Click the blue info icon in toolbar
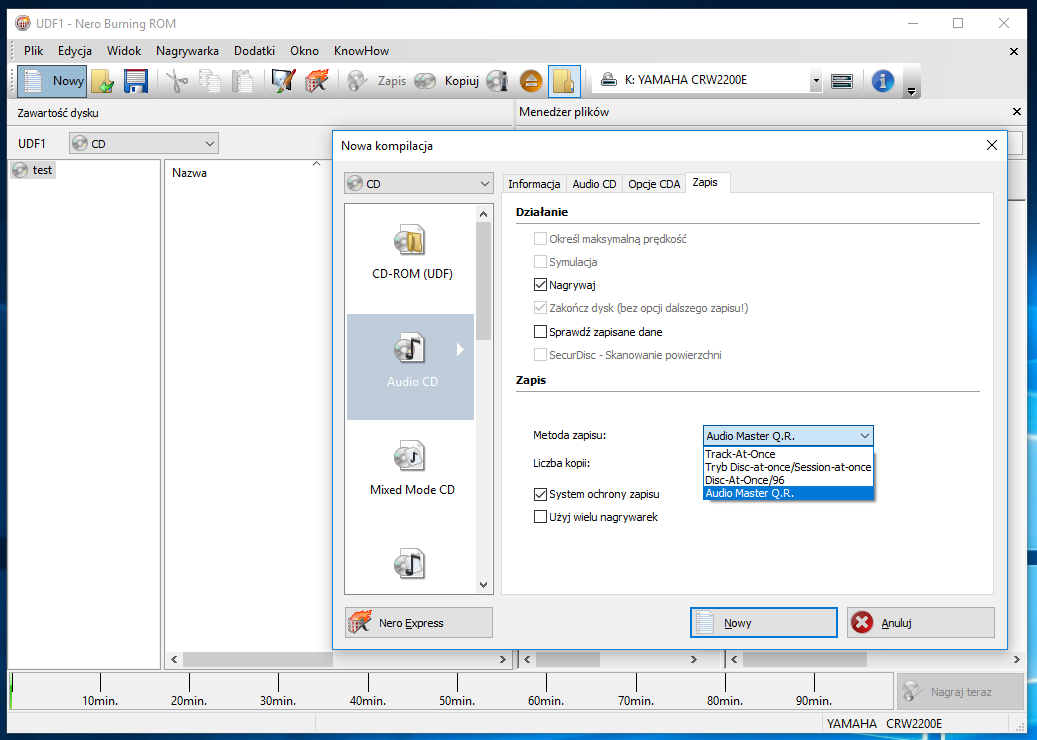The height and width of the screenshot is (740, 1037). point(883,81)
